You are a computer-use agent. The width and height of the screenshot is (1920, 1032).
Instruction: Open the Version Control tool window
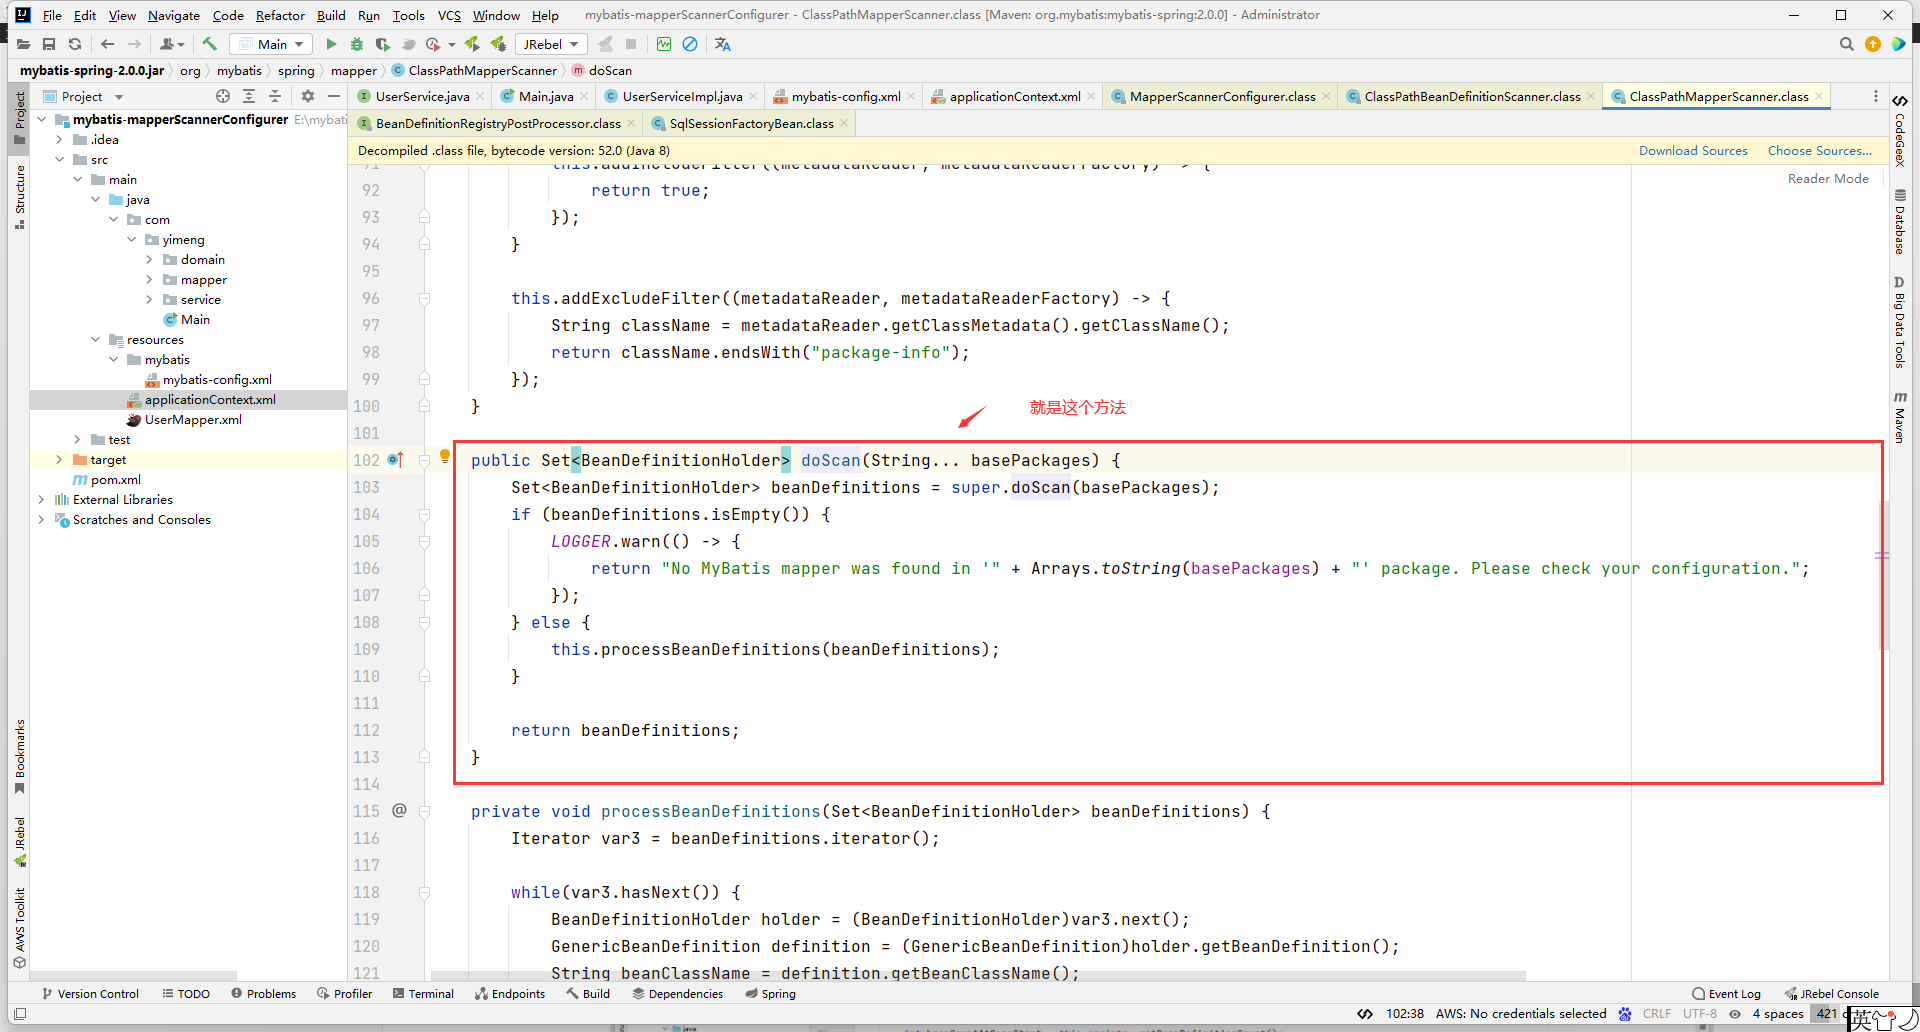(x=90, y=994)
